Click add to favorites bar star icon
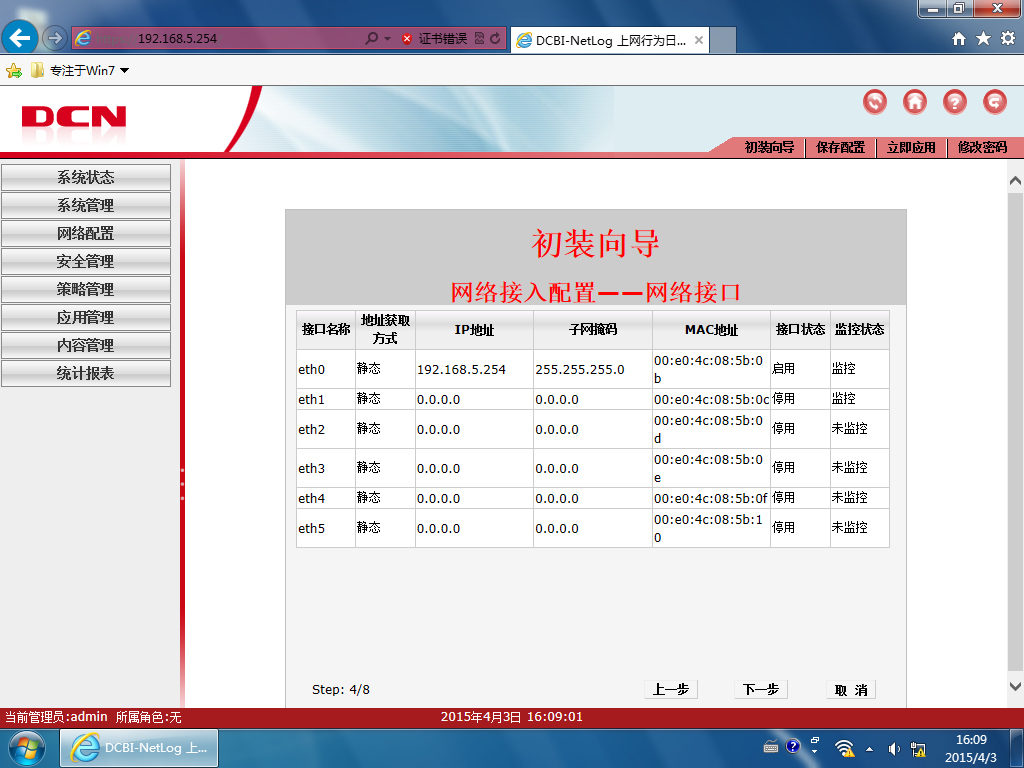Image resolution: width=1024 pixels, height=768 pixels. click(14, 71)
